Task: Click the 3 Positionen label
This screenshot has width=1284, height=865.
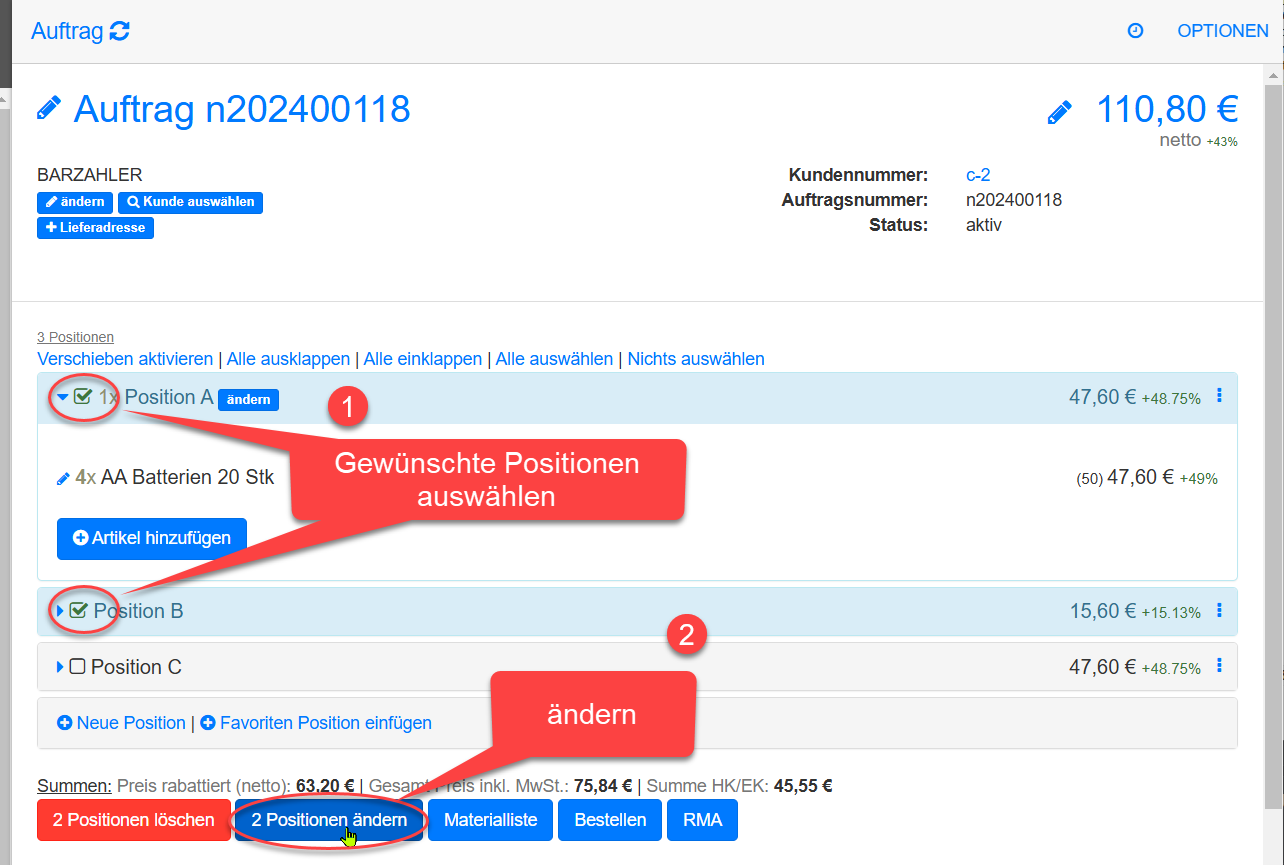Action: tap(75, 337)
